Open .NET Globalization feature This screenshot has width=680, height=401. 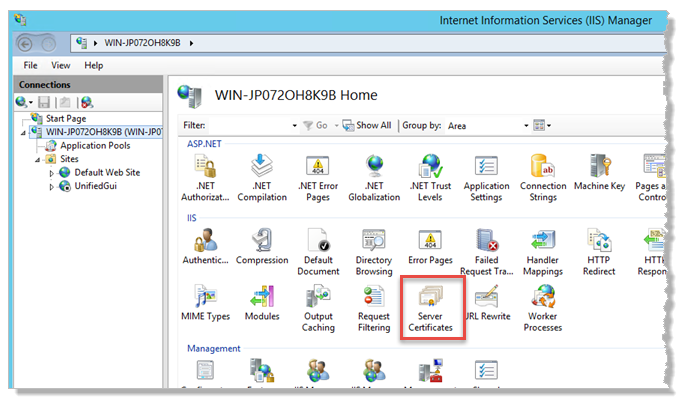coord(374,178)
